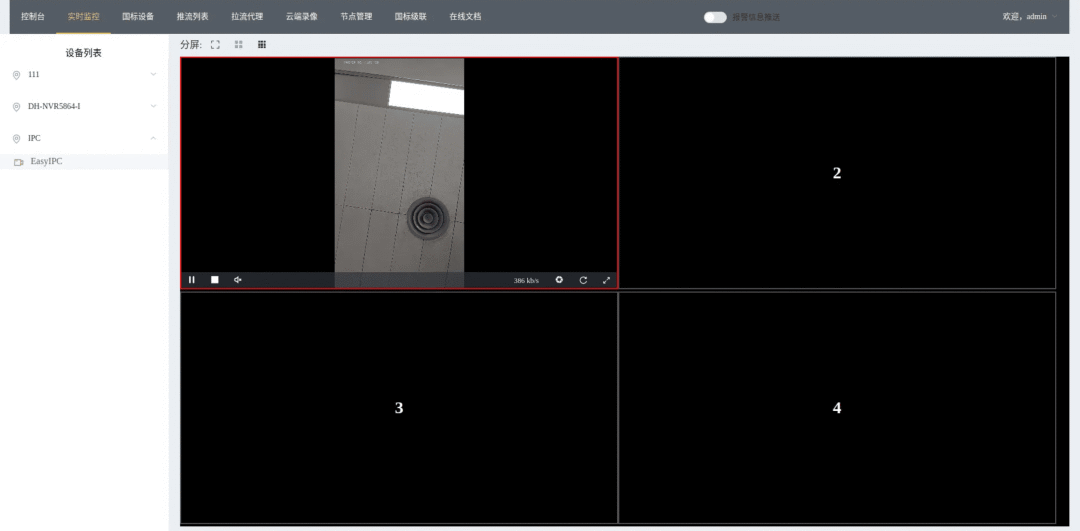Screen dimensions: 1080x531
Task: Click the location pin beside DH-NVR5864-I
Action: click(17, 107)
